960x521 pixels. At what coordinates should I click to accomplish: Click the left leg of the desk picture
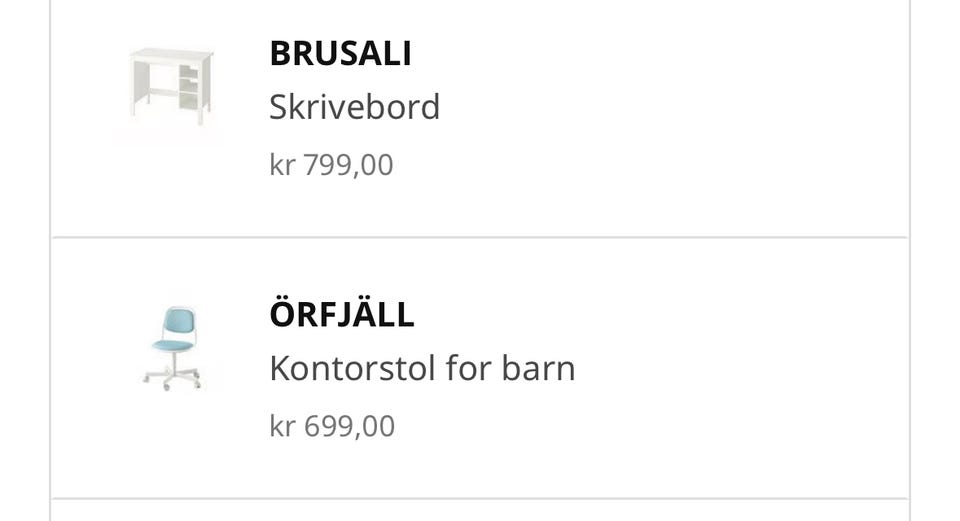(x=140, y=89)
